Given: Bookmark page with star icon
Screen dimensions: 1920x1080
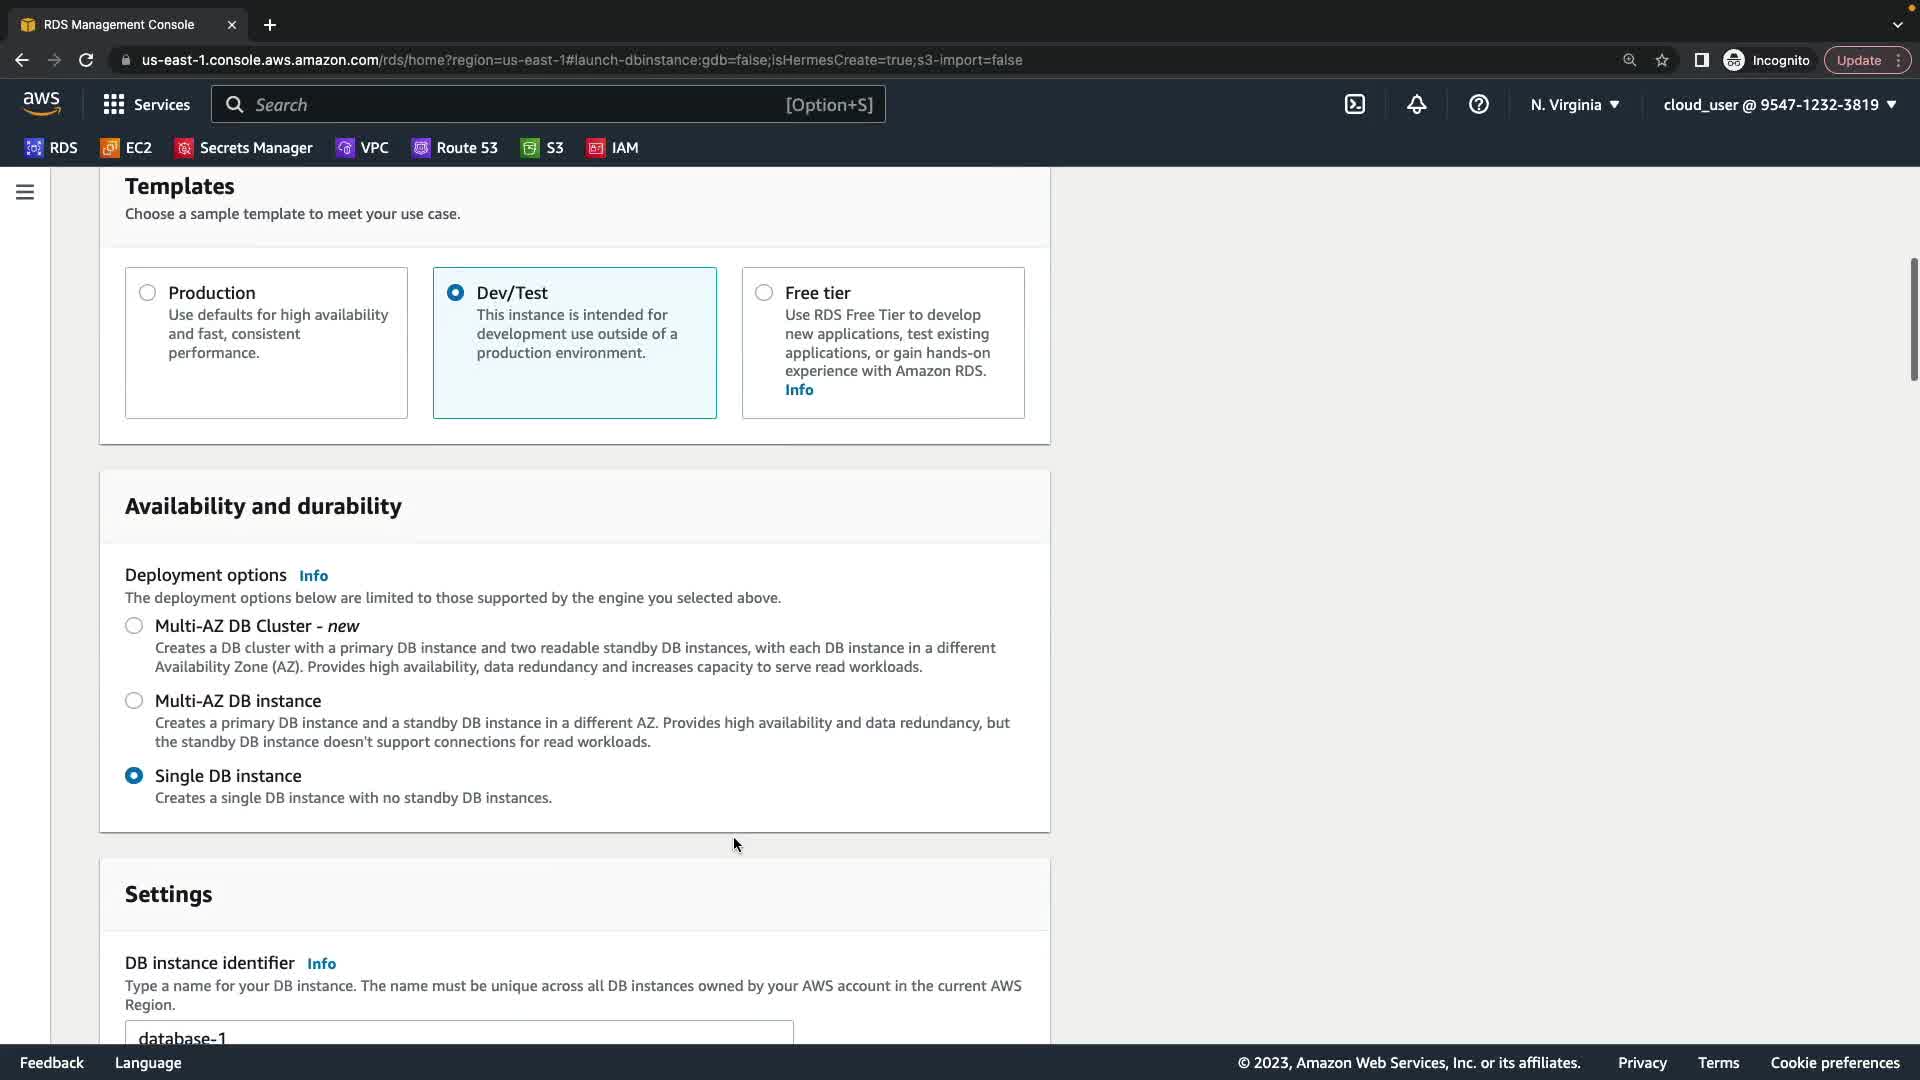Looking at the screenshot, I should click(1662, 60).
